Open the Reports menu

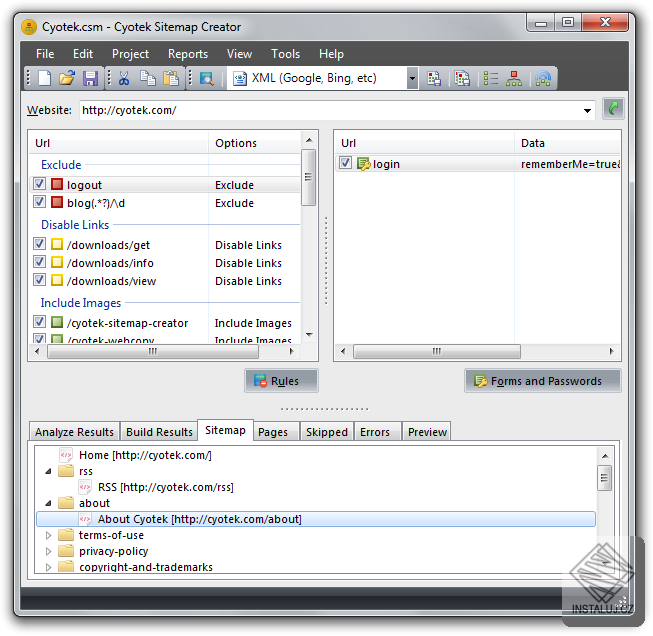188,54
